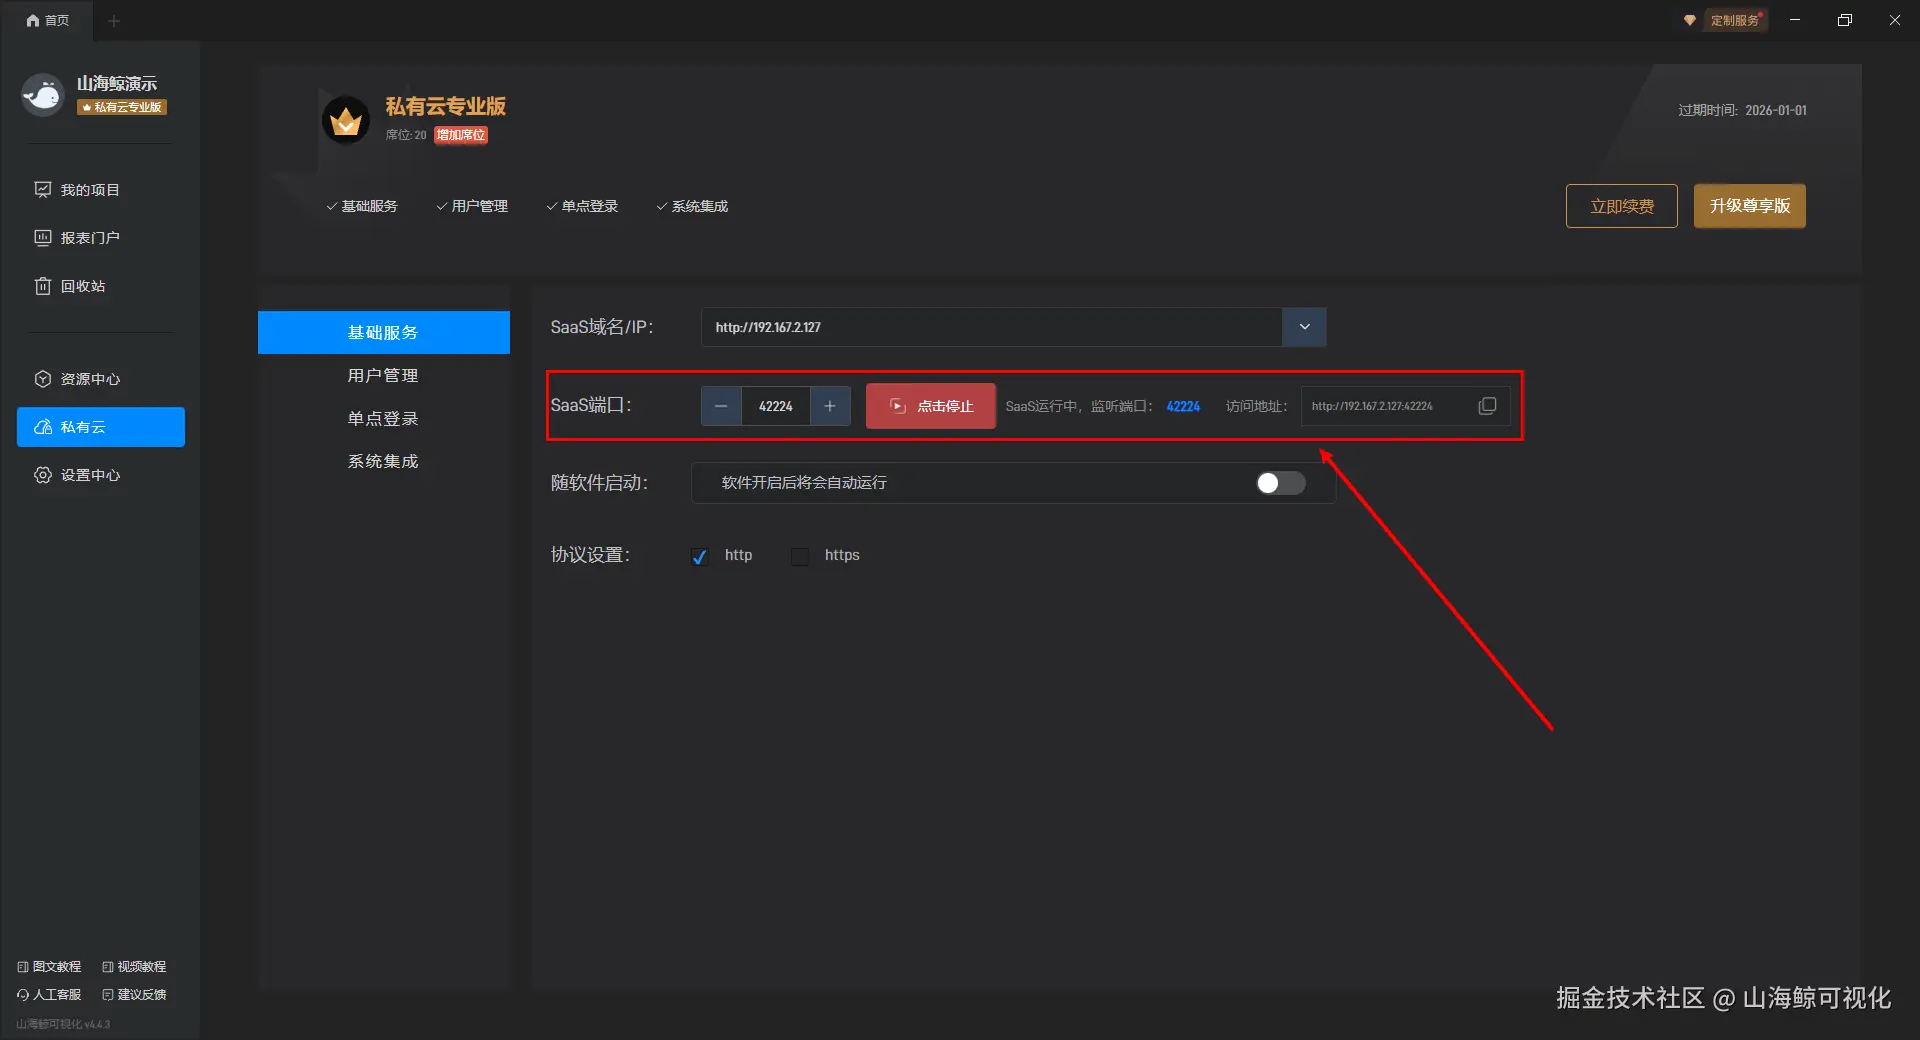
Task: Click the 设置中心 gear icon
Action: pyautogui.click(x=43, y=475)
